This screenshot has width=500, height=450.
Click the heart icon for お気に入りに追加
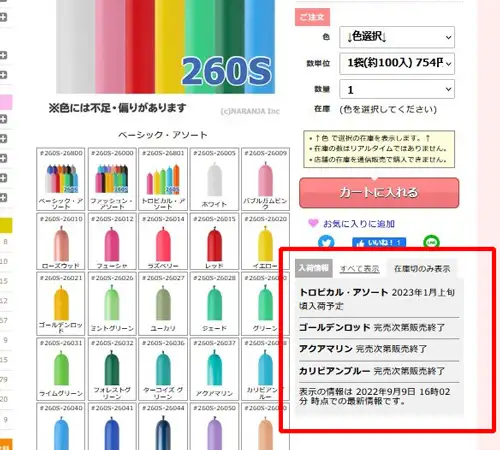313,223
